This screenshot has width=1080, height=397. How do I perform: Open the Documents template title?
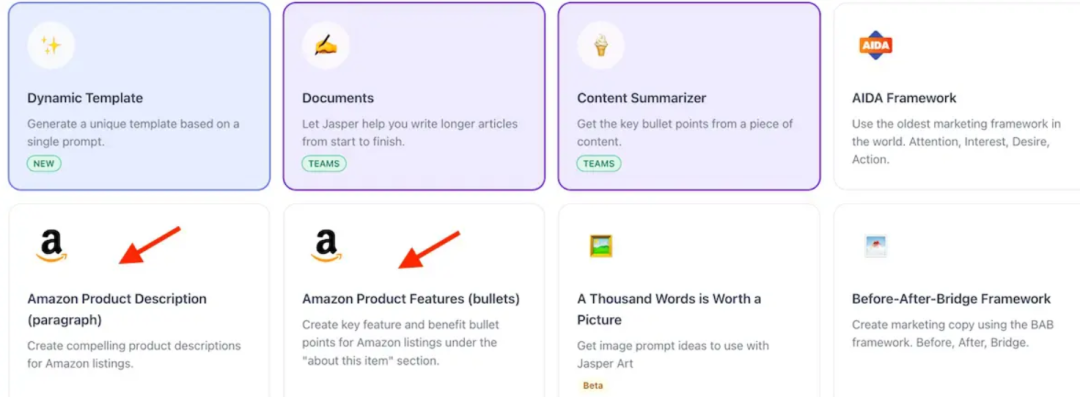(x=338, y=98)
